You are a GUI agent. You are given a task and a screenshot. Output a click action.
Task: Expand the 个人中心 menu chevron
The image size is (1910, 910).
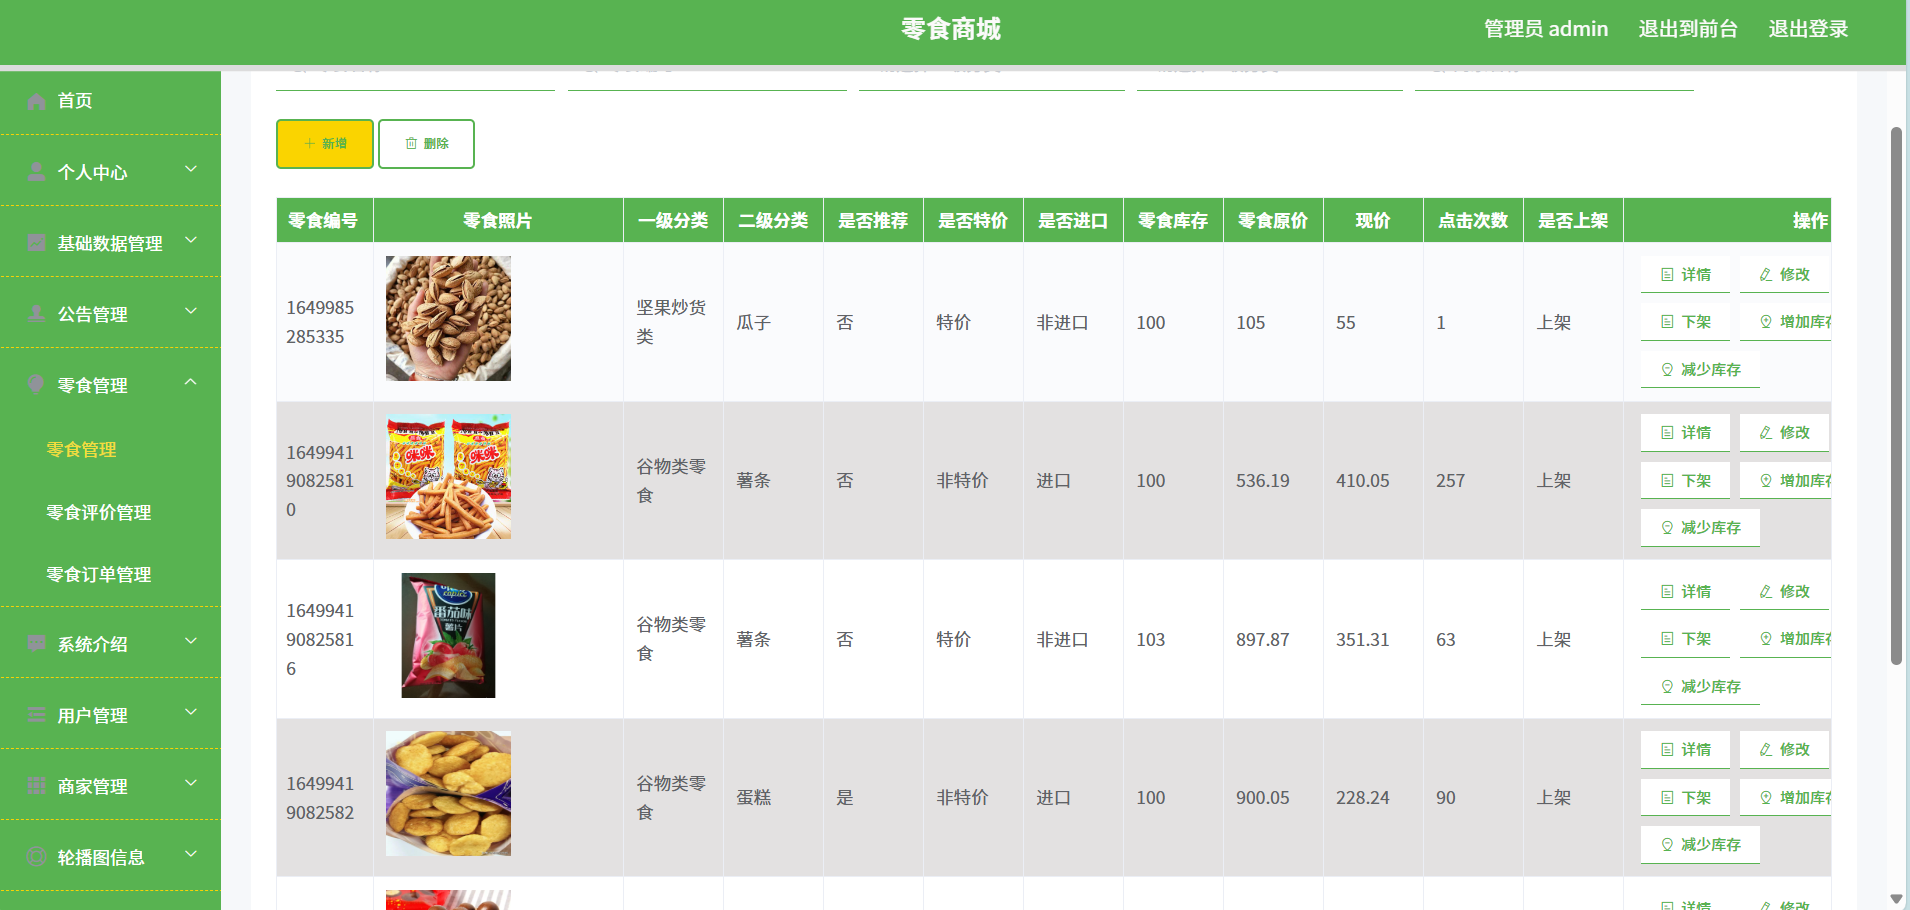coord(191,170)
